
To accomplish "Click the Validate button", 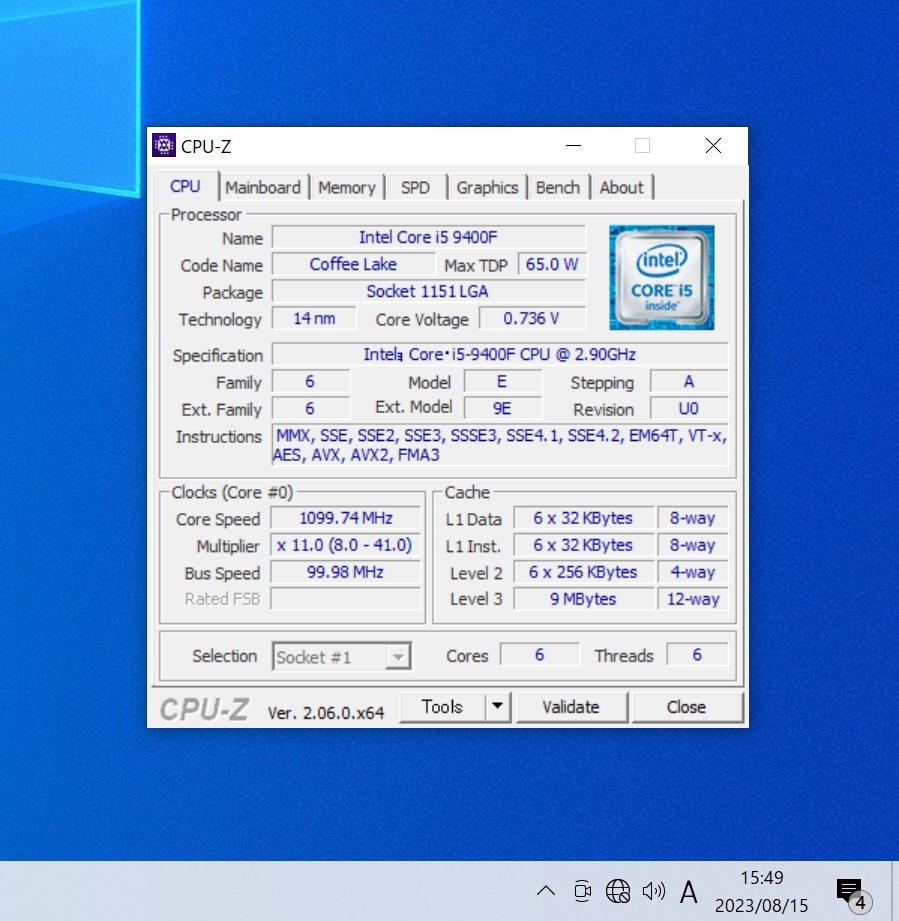I will coord(571,707).
